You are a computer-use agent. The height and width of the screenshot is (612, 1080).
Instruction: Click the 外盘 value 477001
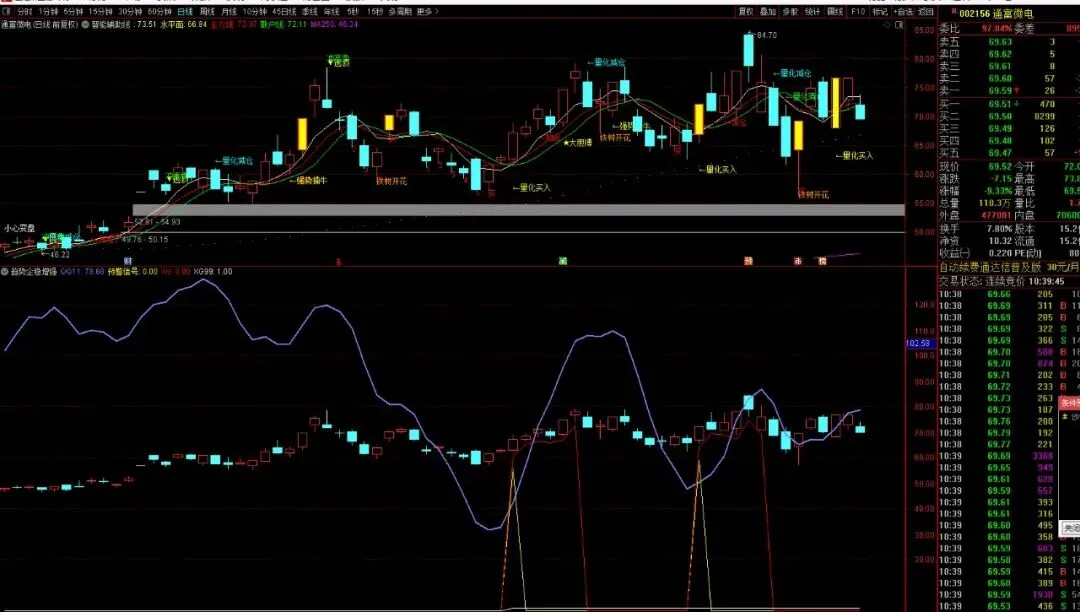997,215
